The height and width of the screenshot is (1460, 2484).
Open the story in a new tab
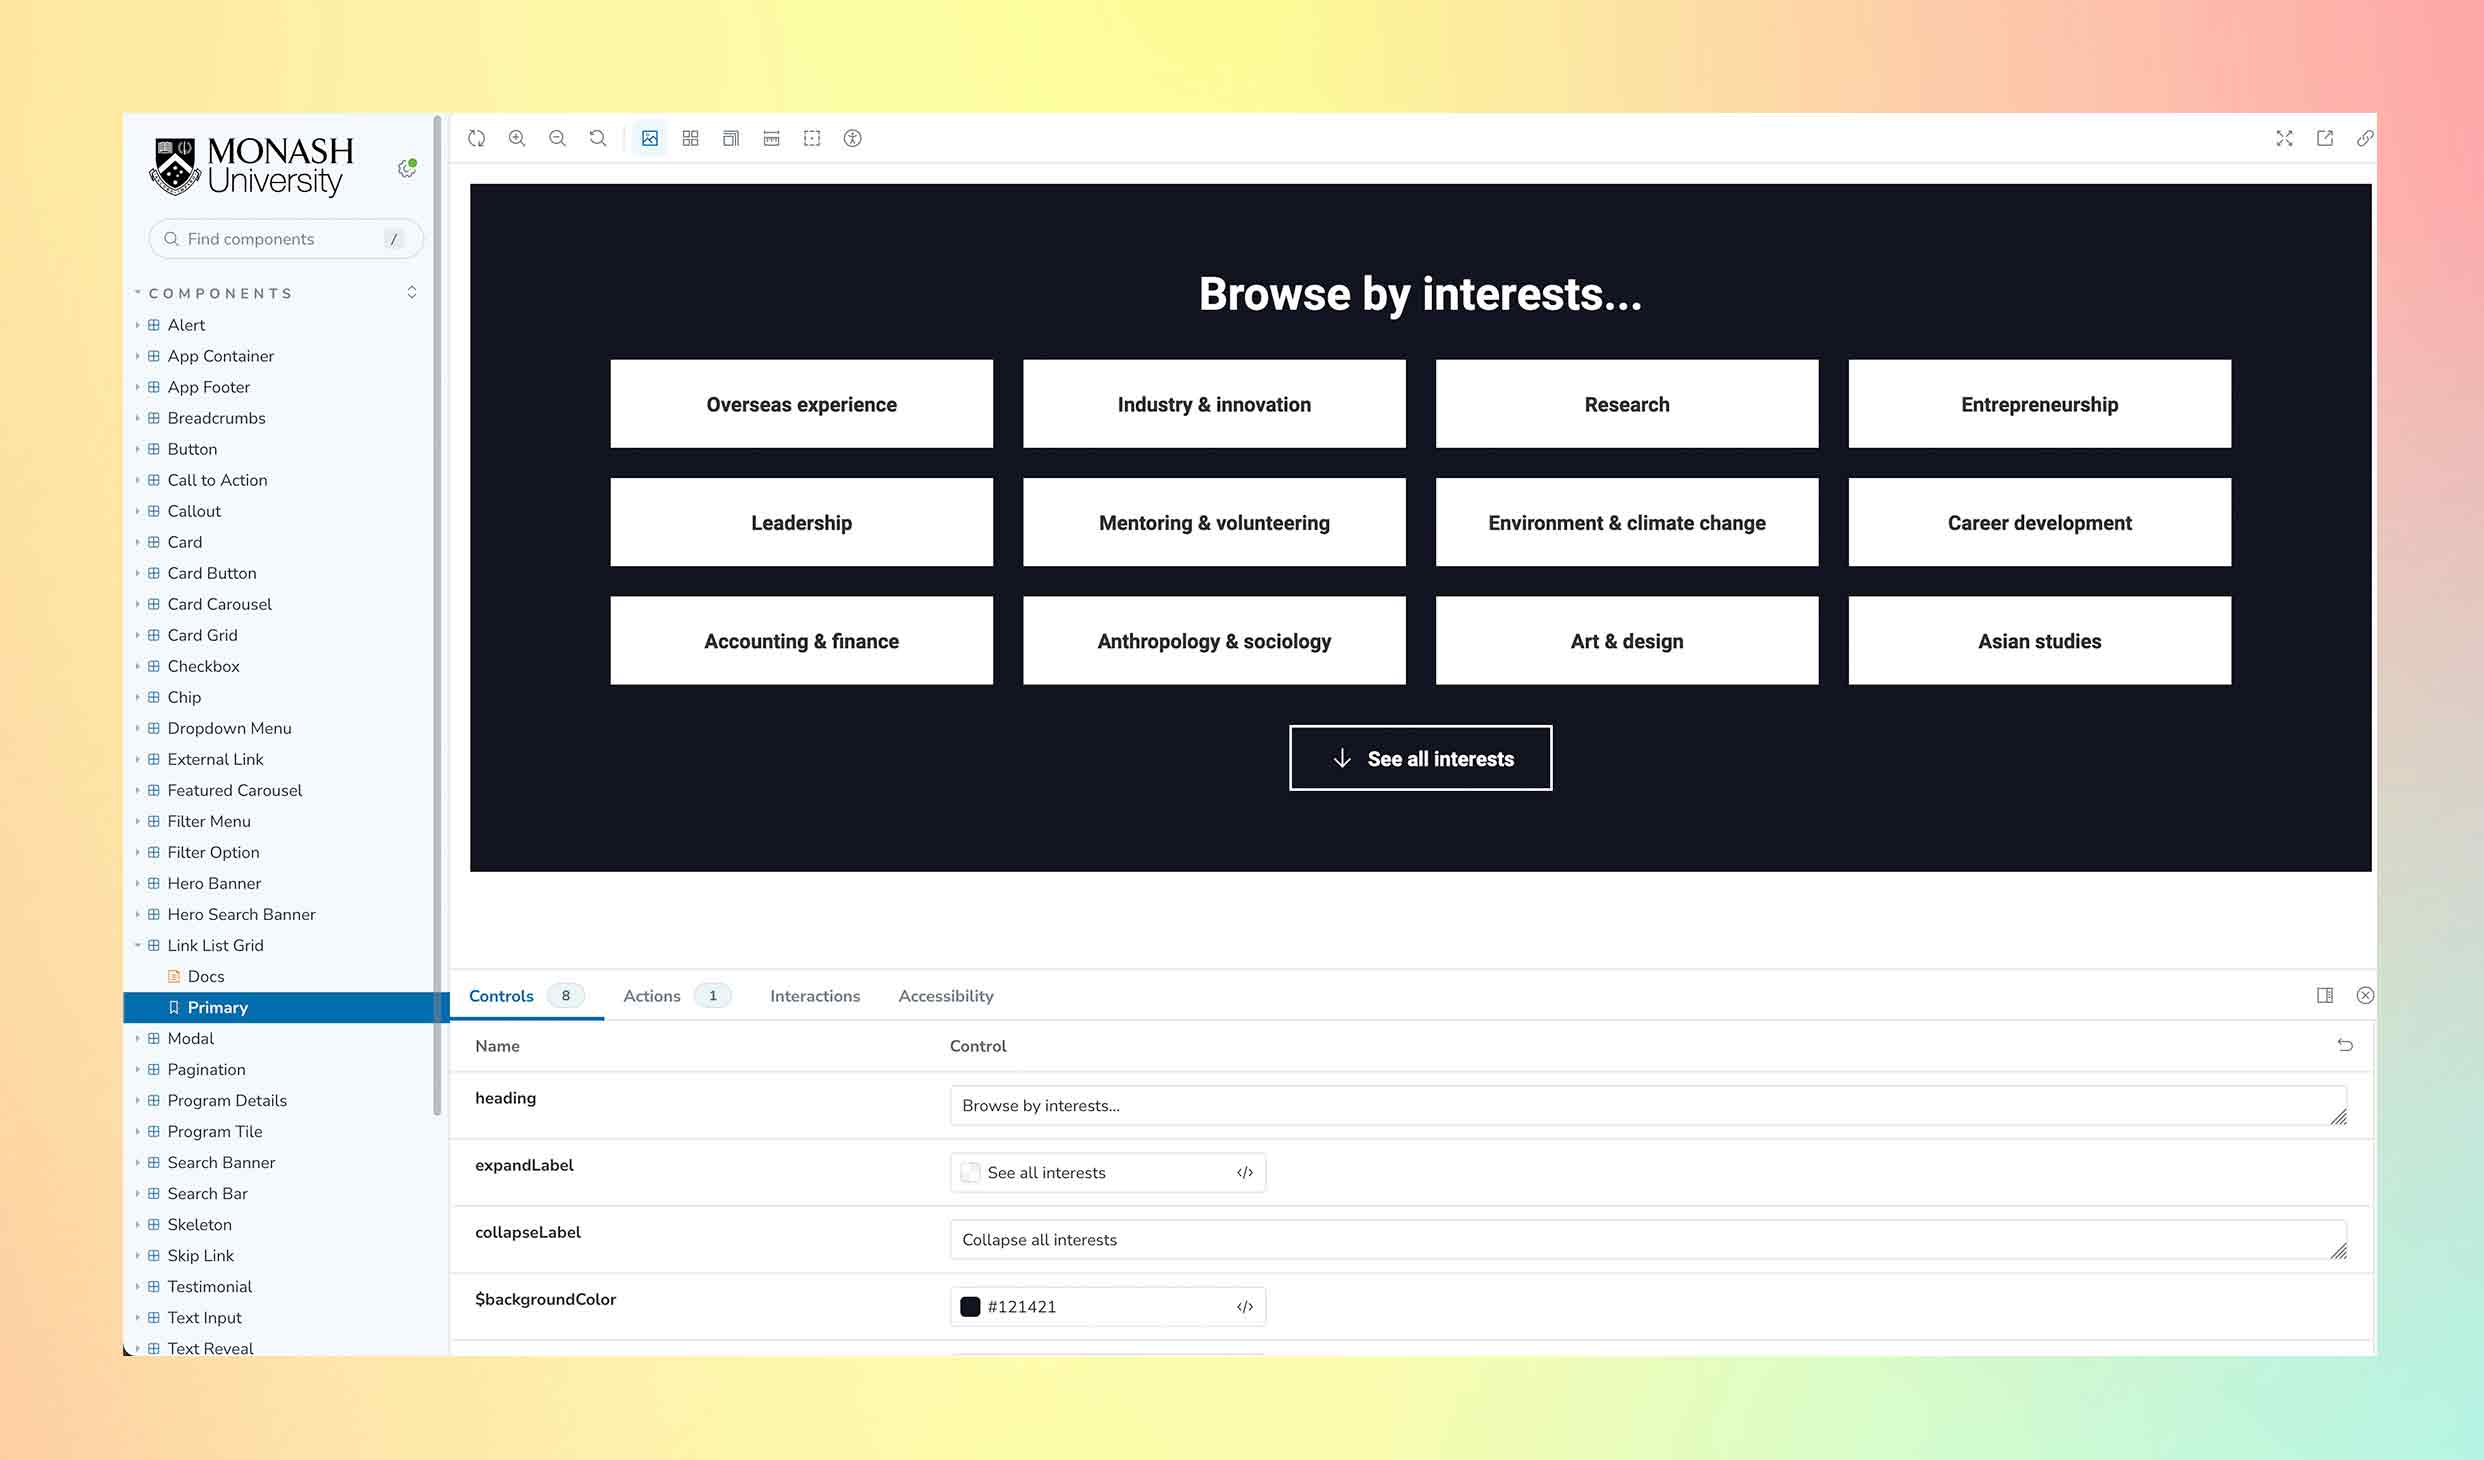(2325, 138)
